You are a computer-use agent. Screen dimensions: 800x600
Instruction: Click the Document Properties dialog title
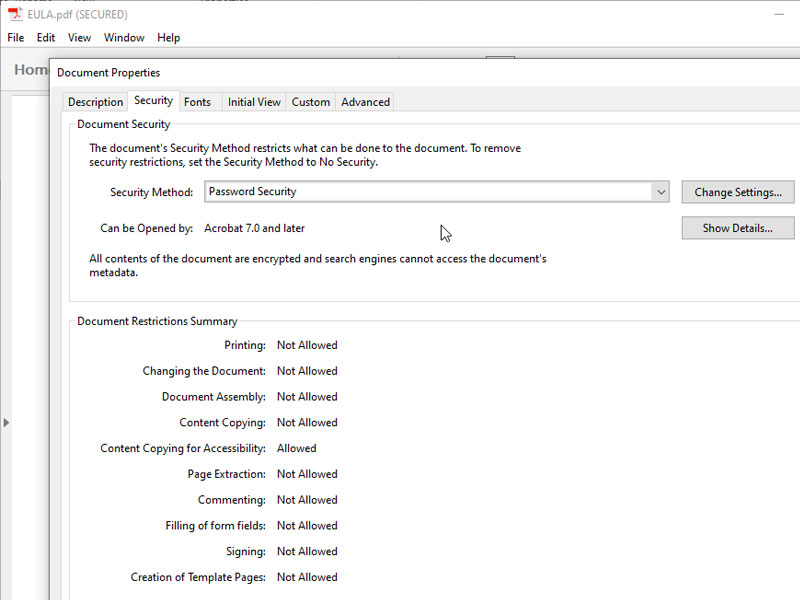pos(109,73)
